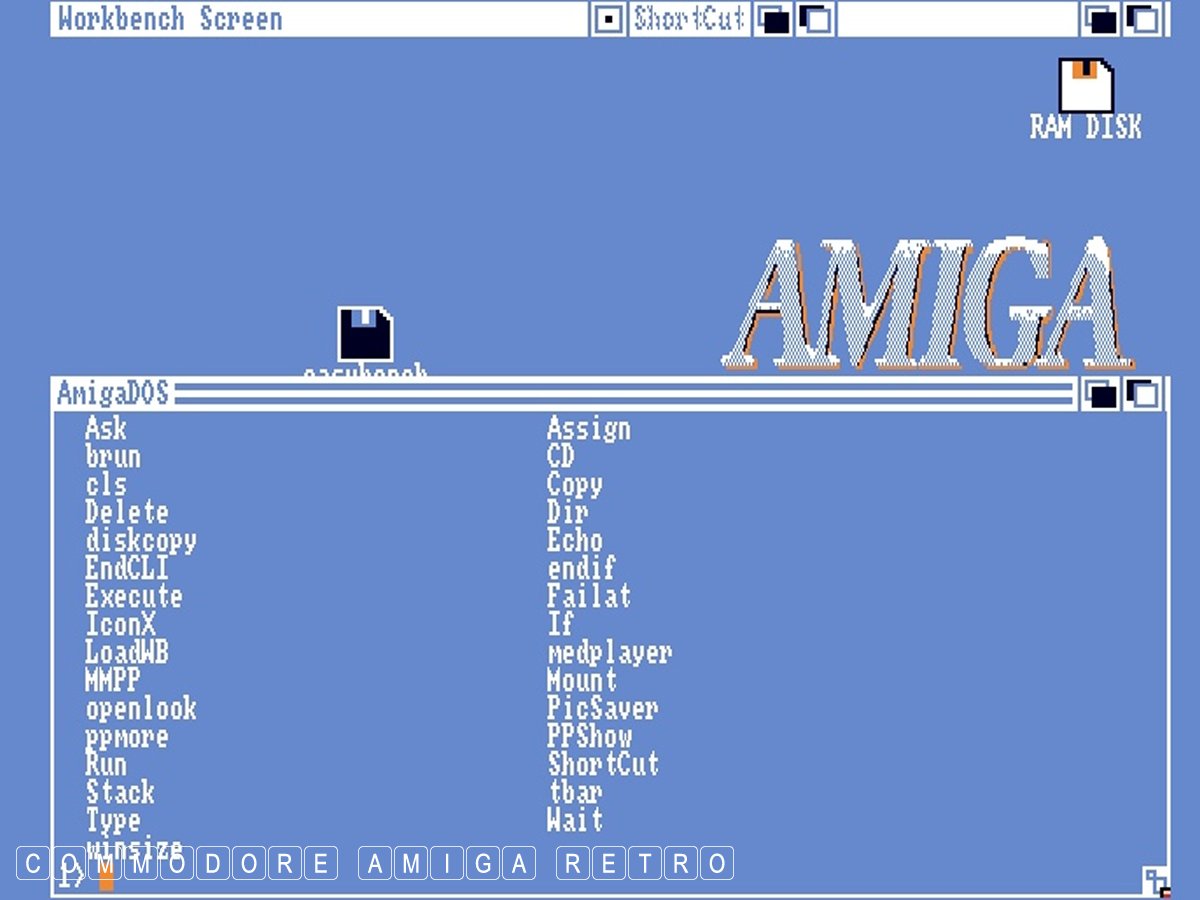1200x900 pixels.
Task: Click the AmigaDOS window resize gadget
Action: [x=1156, y=882]
